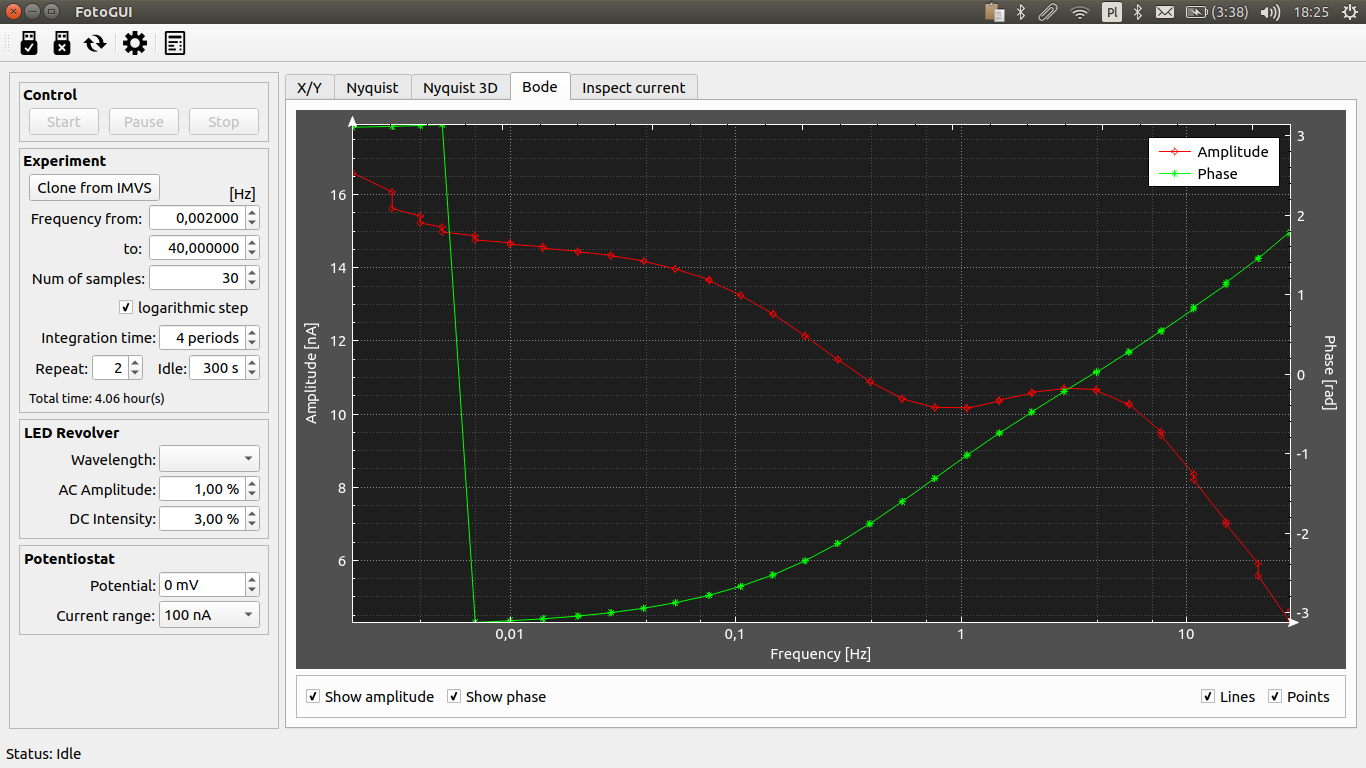Select the Bode tab

click(x=540, y=86)
